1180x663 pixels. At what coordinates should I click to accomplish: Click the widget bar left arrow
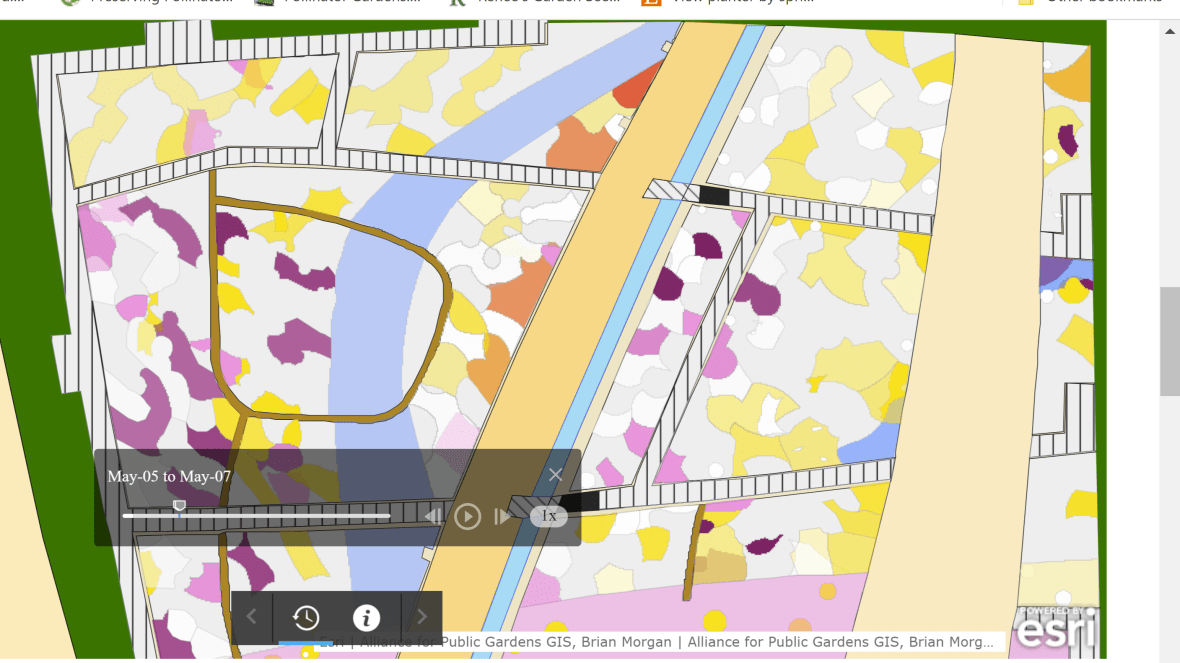coord(252,618)
